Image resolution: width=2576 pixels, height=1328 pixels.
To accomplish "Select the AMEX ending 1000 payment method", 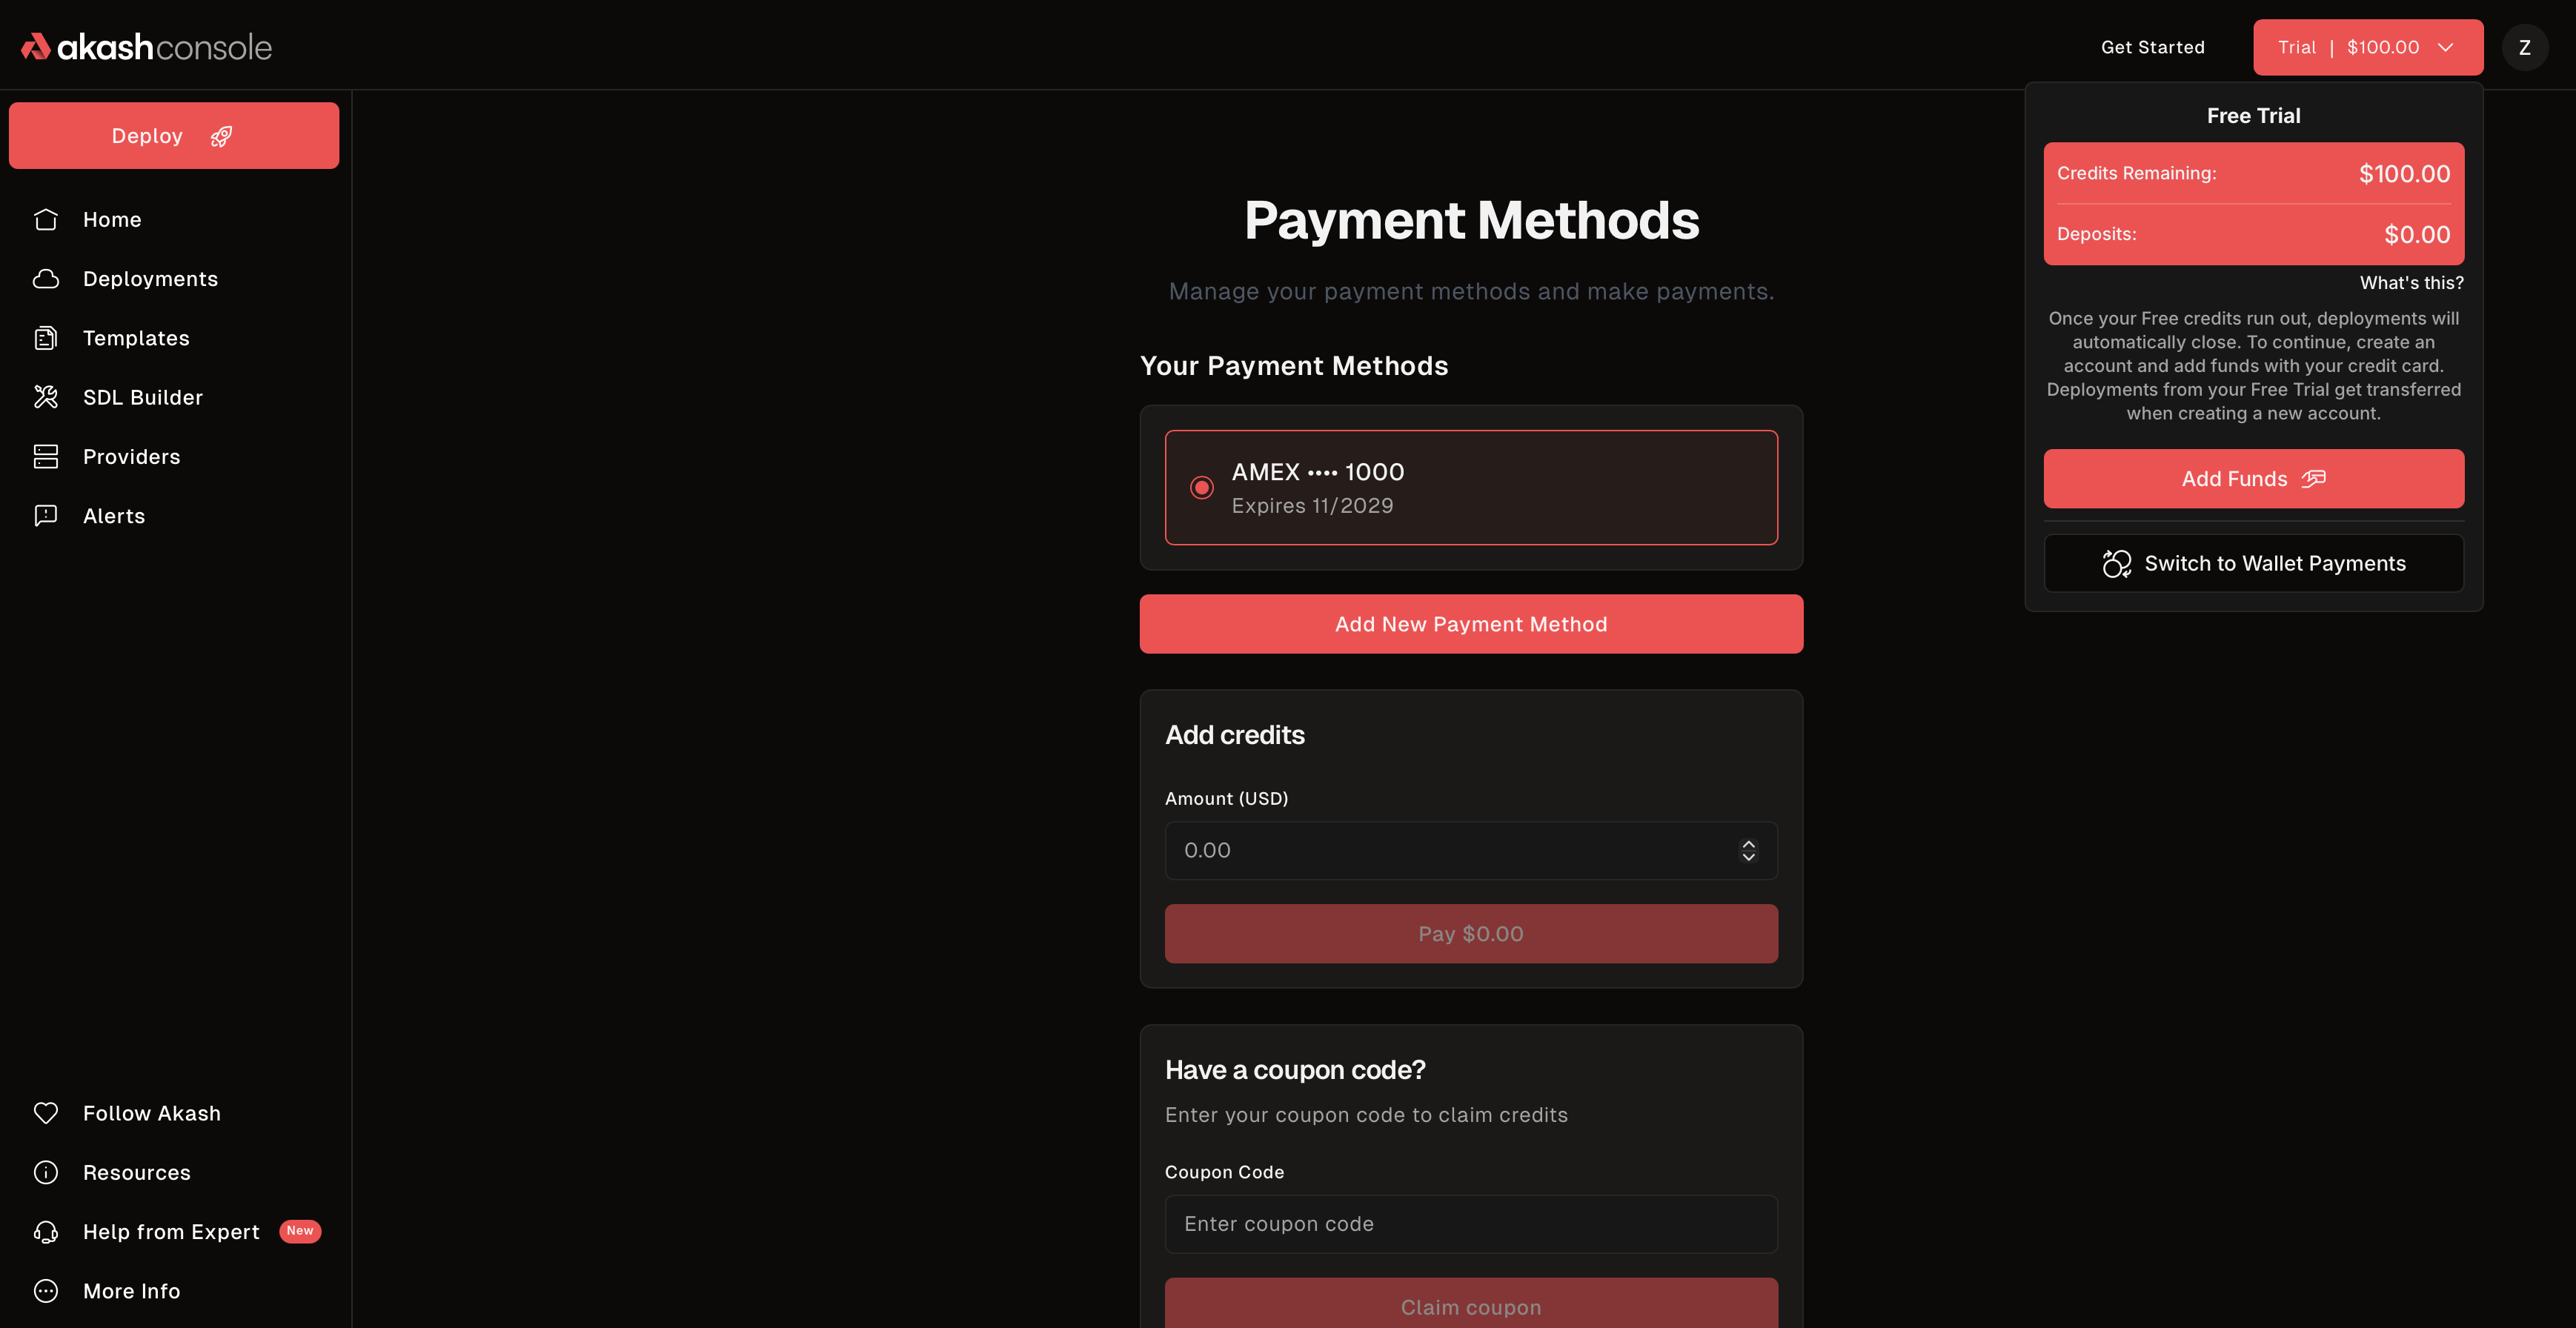I will pos(1470,487).
